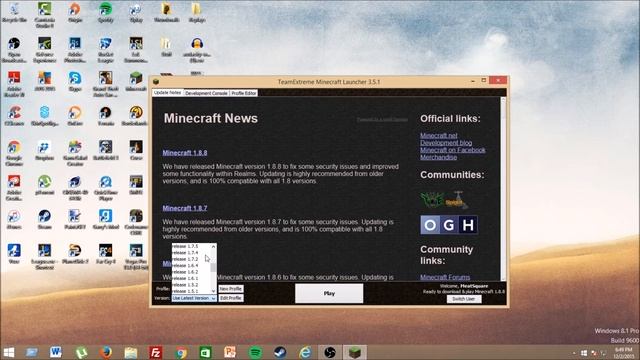Open the Minecraft 1.8.8 news link
The height and width of the screenshot is (360, 640).
[185, 153]
